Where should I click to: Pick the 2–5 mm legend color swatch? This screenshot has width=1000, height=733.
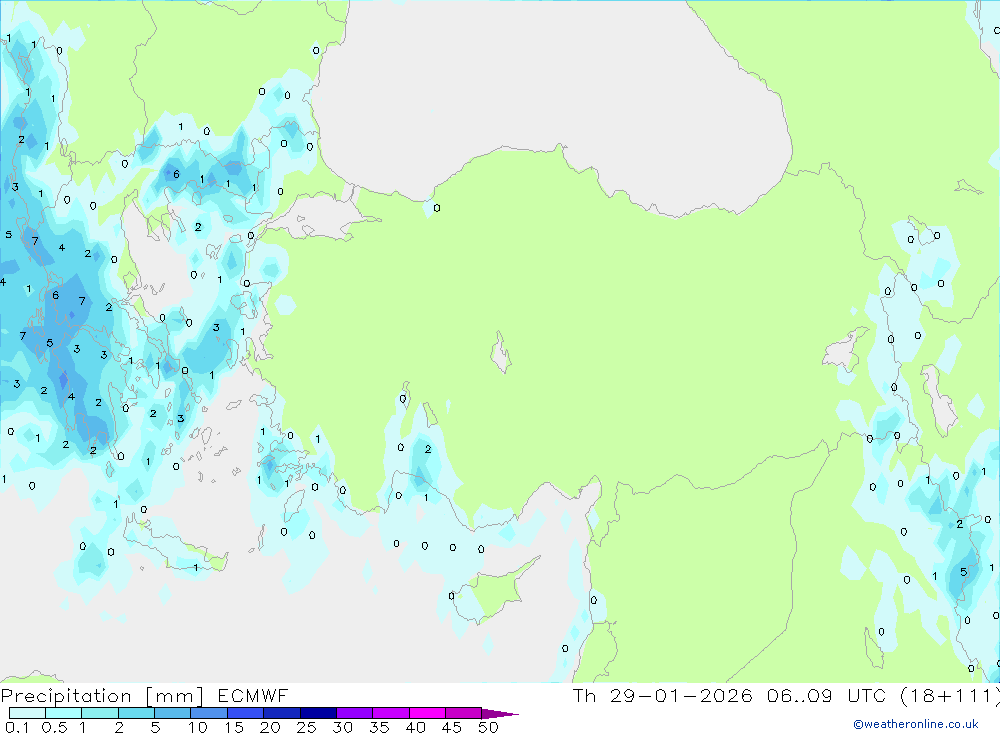pyautogui.click(x=136, y=713)
